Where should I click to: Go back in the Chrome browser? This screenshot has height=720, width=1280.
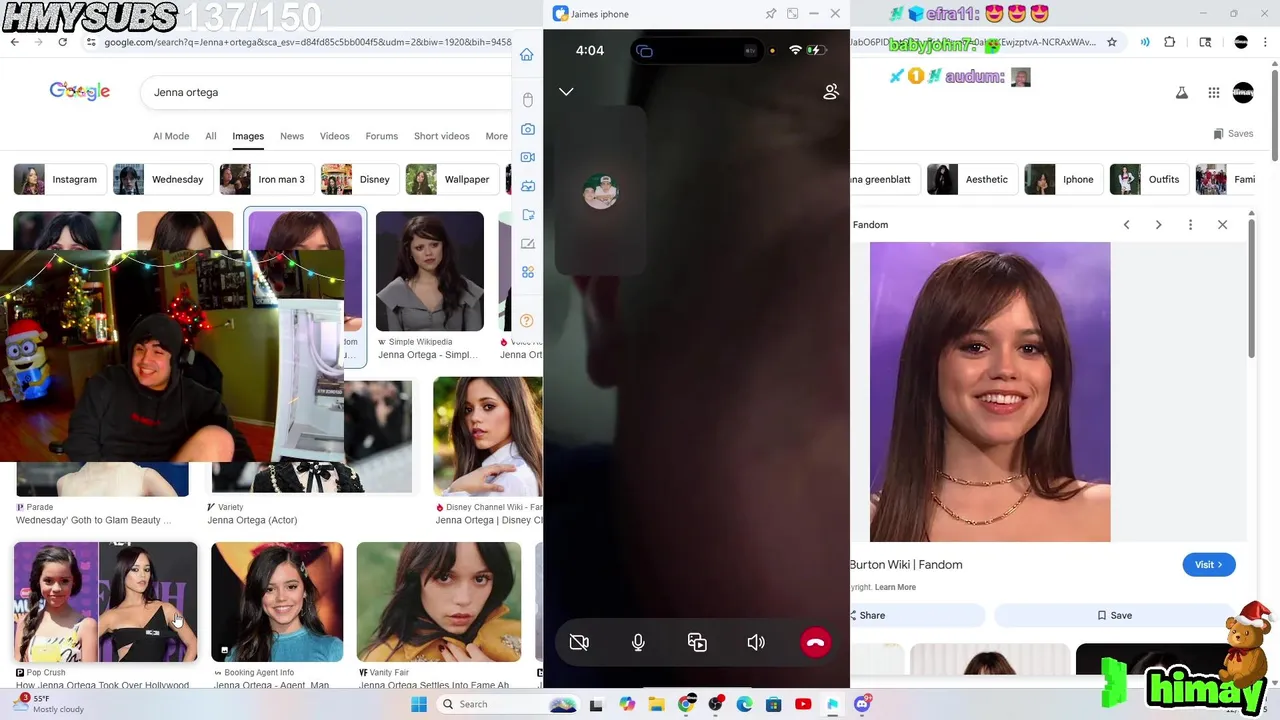14,42
